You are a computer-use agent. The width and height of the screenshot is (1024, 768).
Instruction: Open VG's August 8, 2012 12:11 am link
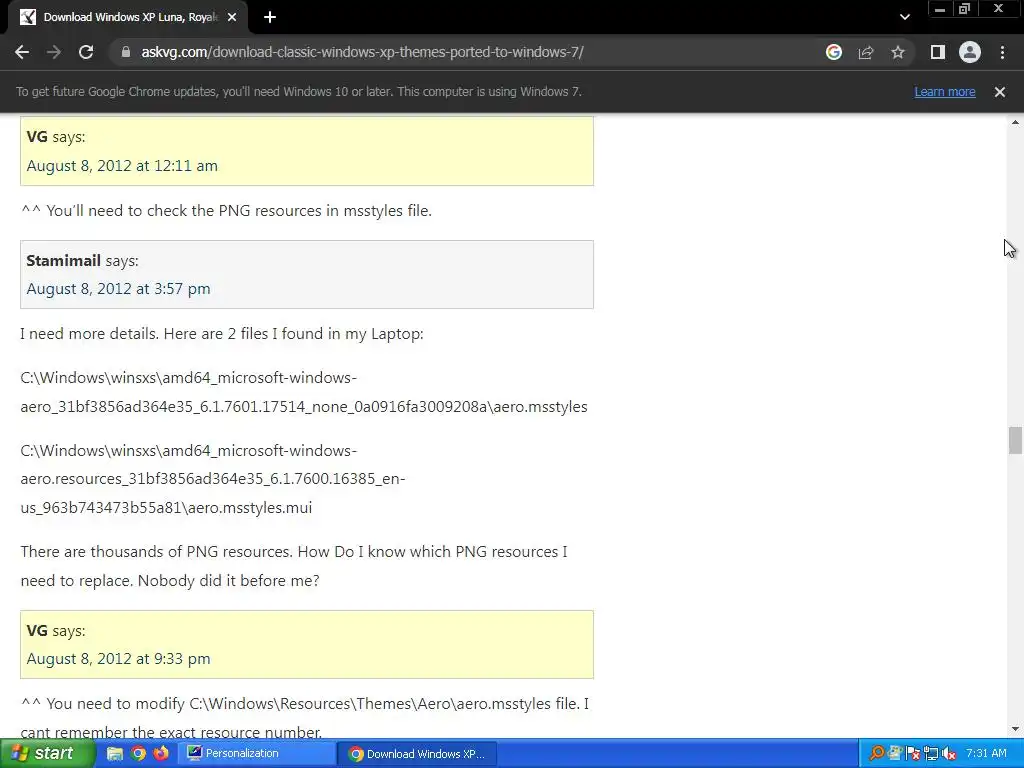122,166
